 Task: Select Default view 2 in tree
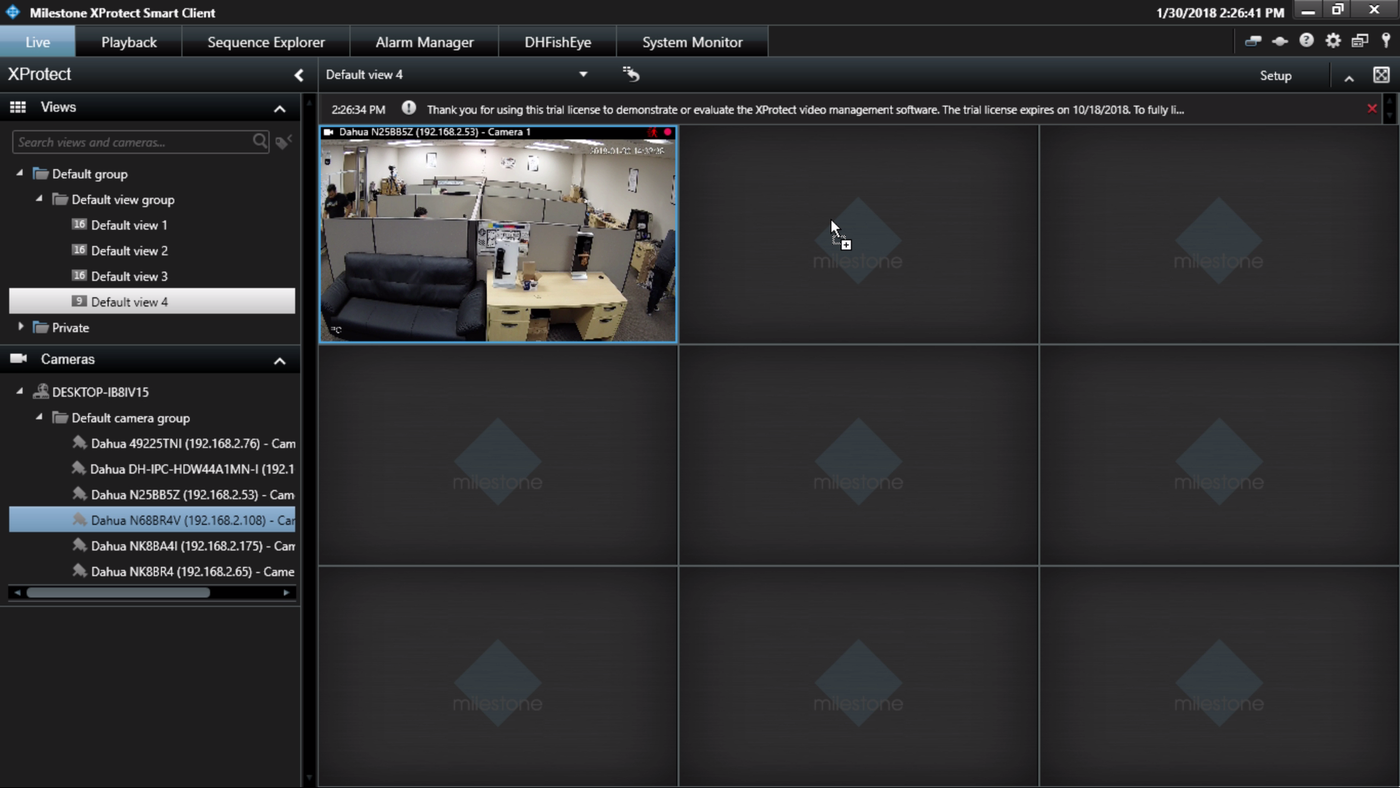(129, 251)
